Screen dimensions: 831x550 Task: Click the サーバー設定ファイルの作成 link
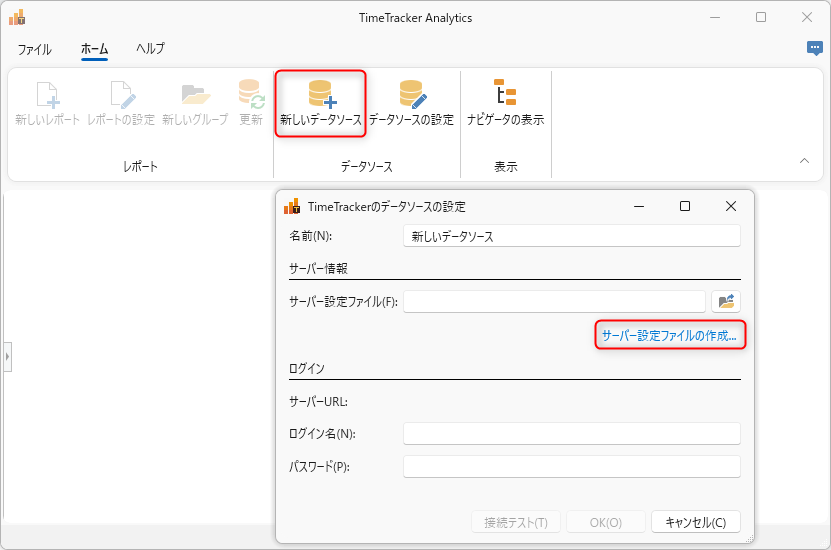[669, 336]
